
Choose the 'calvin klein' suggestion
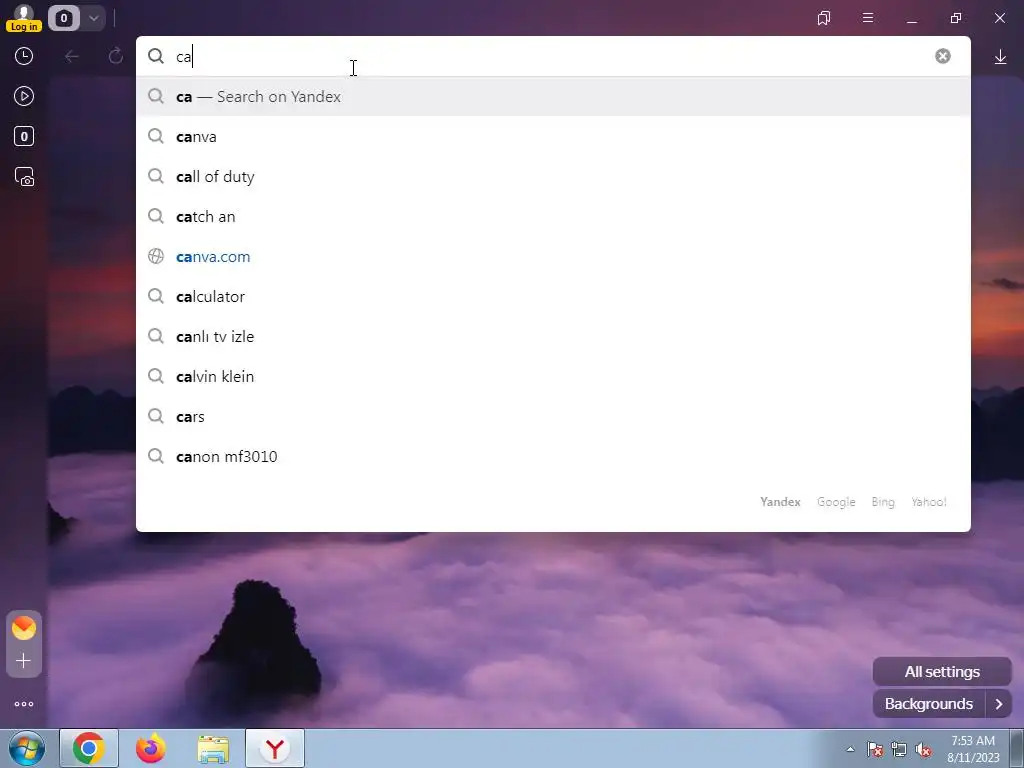[x=553, y=377]
